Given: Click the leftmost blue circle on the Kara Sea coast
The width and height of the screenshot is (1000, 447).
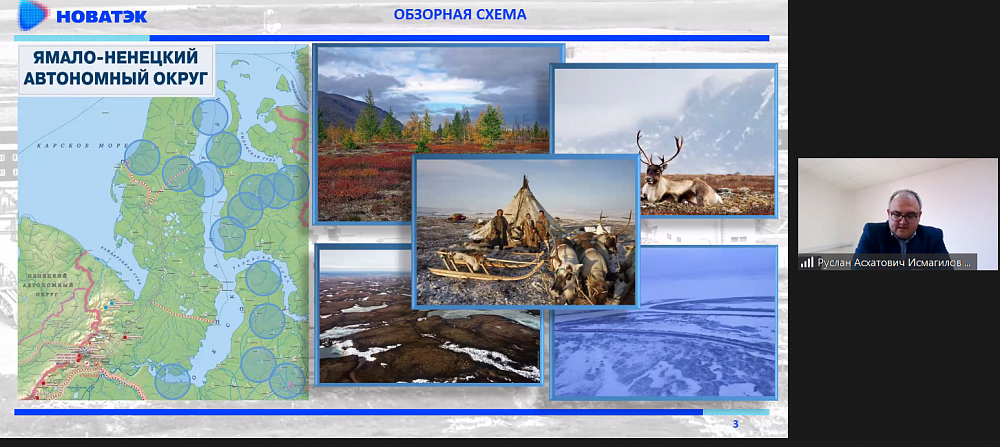Looking at the screenshot, I should pyautogui.click(x=142, y=156).
